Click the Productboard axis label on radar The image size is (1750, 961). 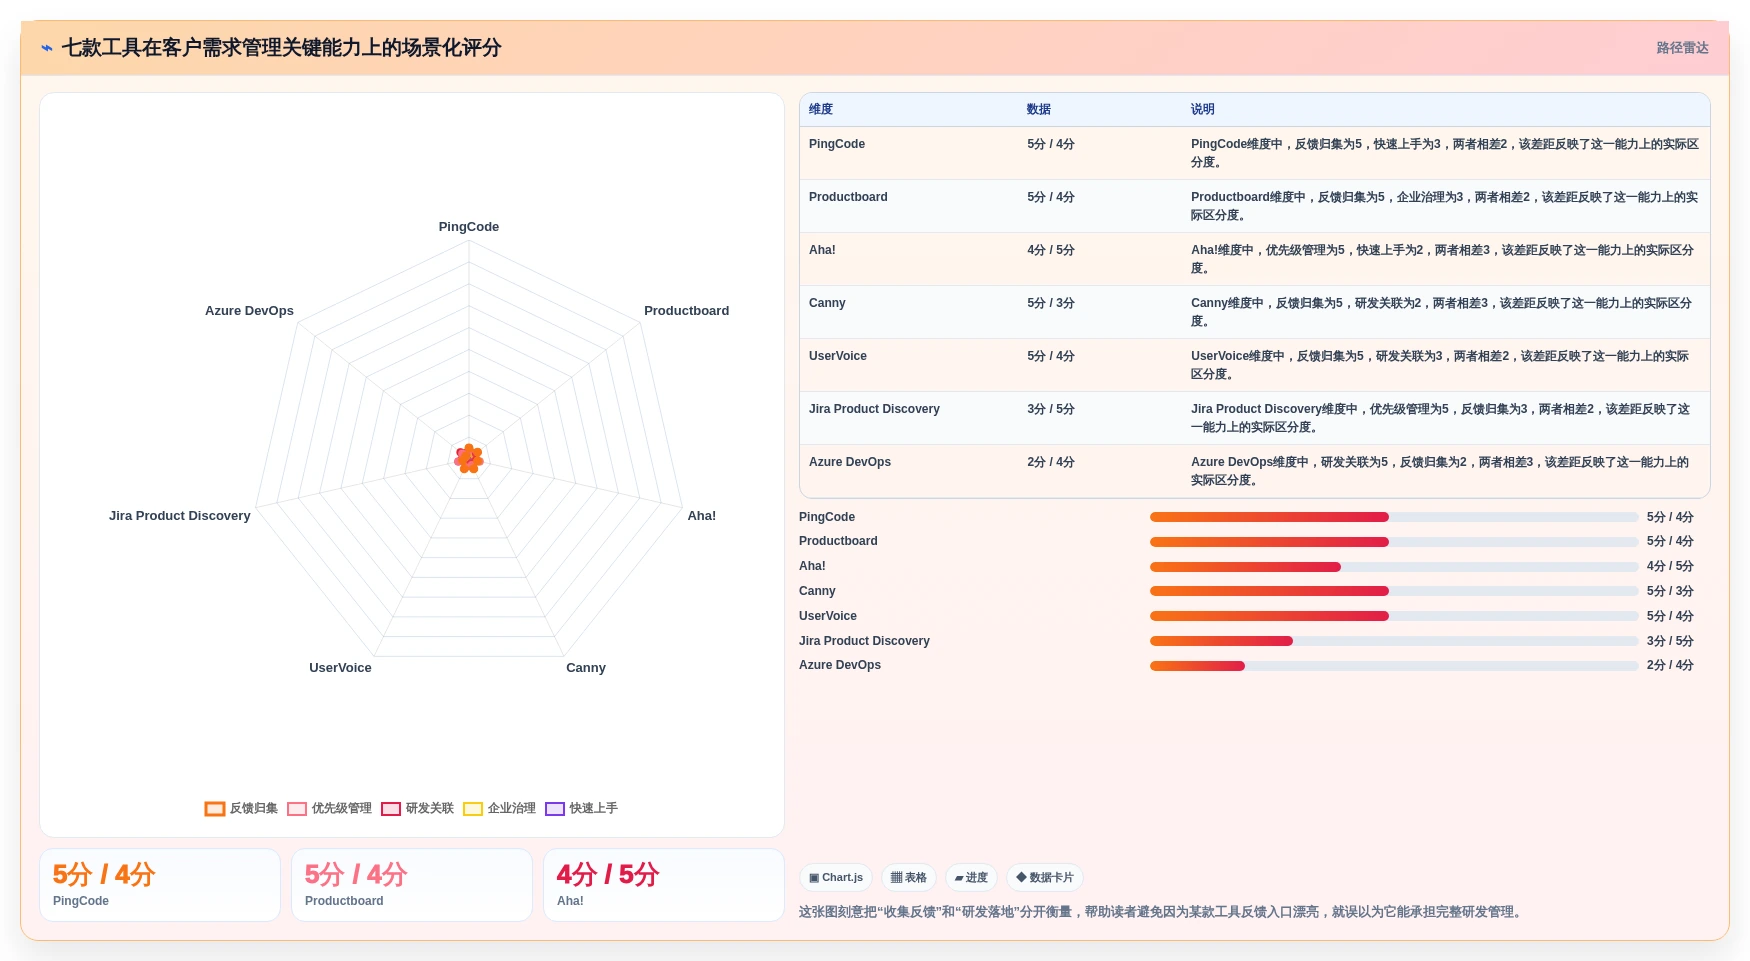(686, 311)
